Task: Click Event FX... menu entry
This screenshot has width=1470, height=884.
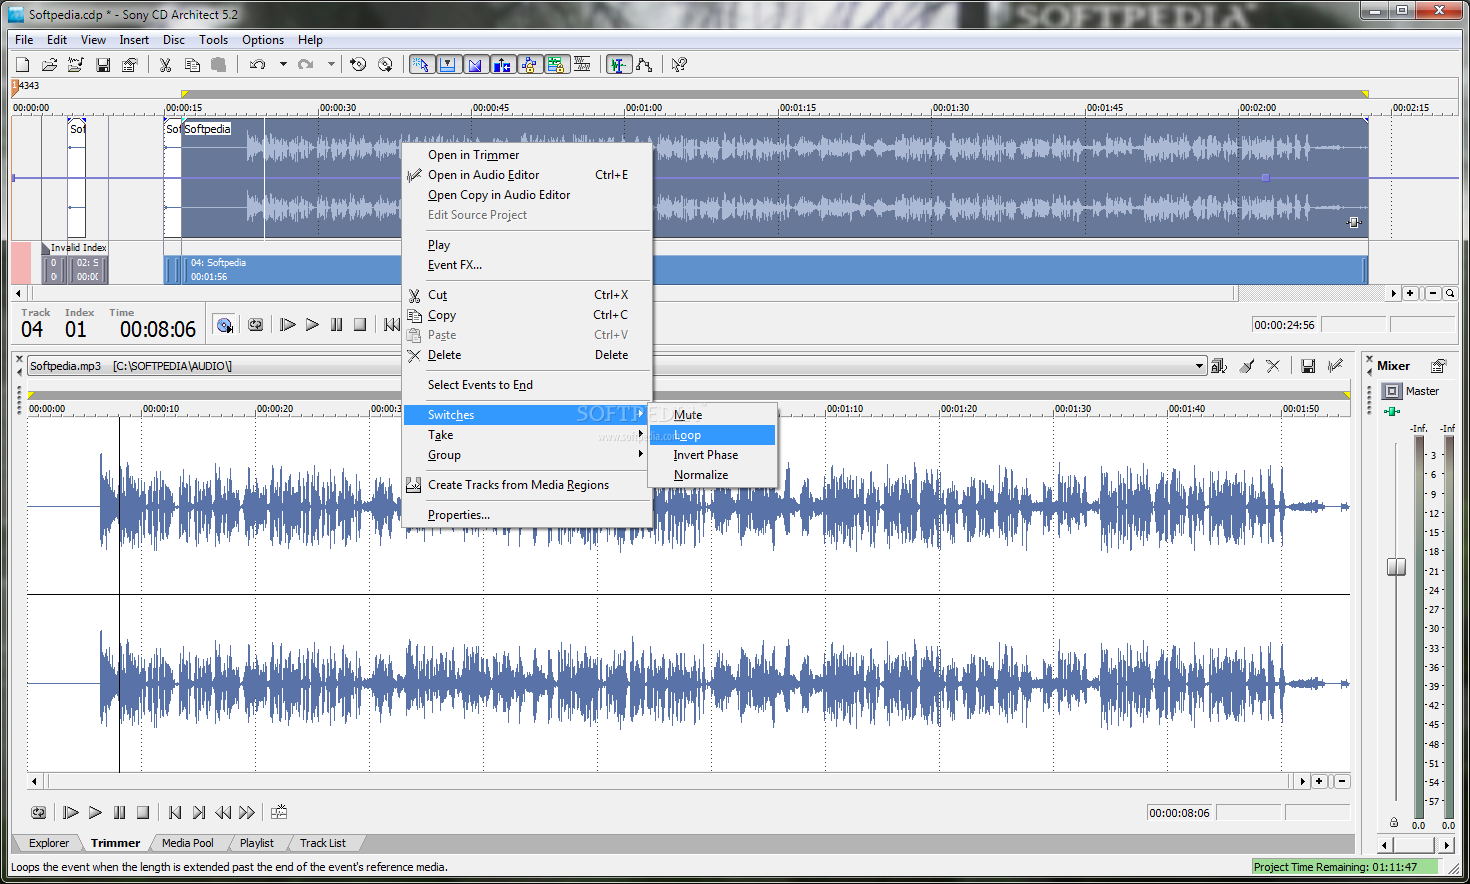Action: [x=527, y=265]
